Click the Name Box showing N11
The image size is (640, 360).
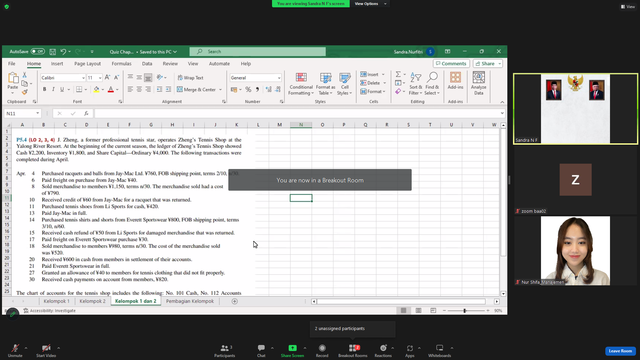coord(22,113)
